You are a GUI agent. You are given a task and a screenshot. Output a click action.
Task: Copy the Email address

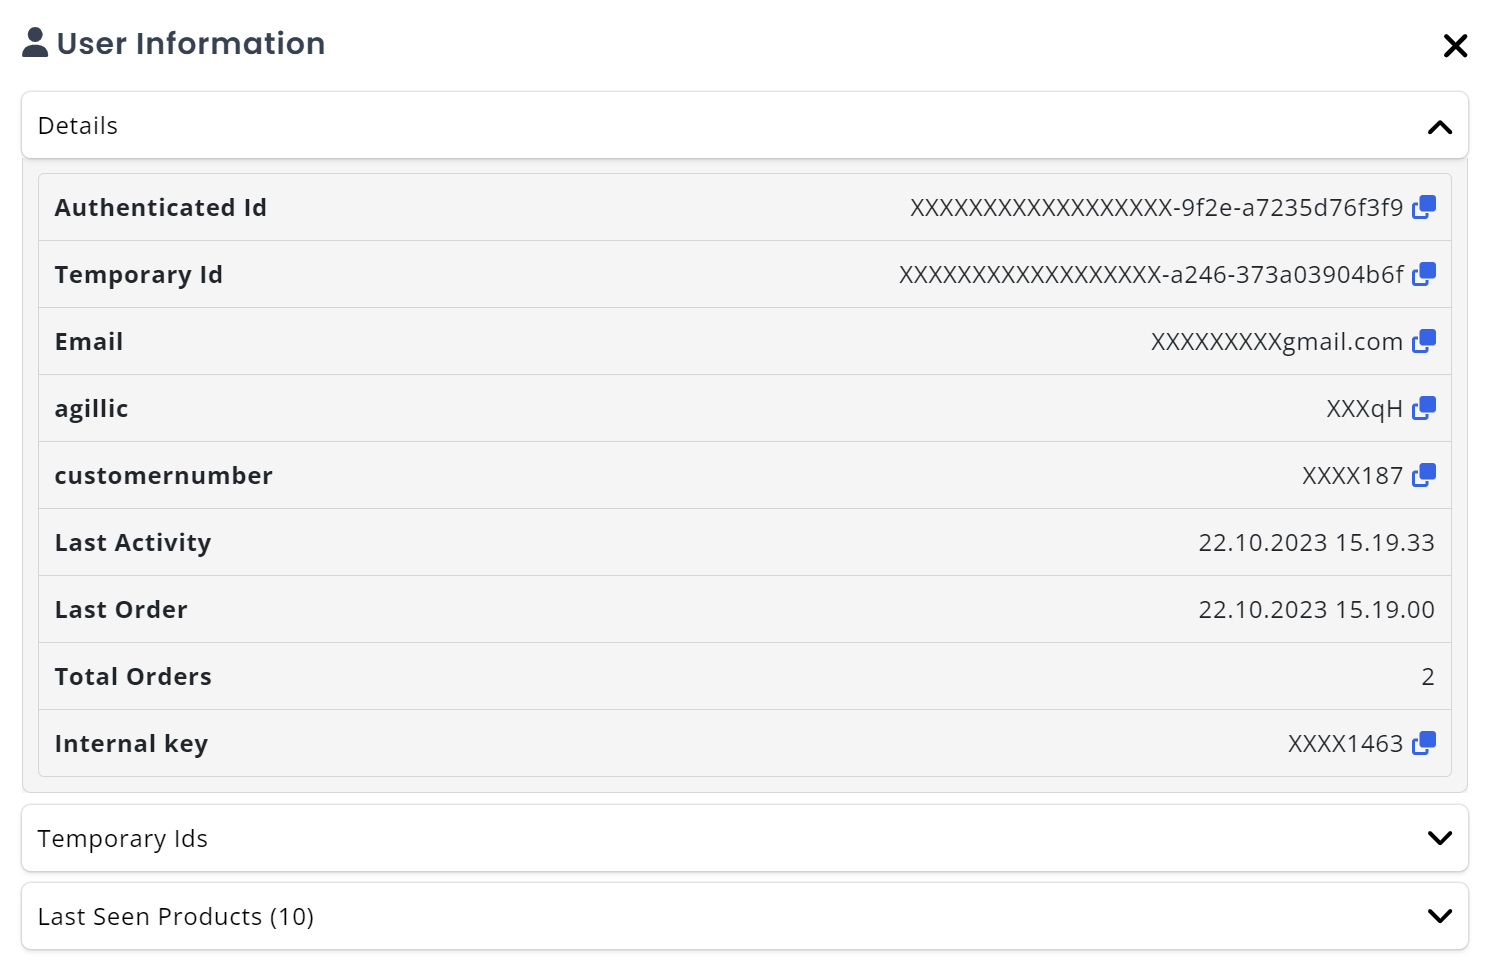tap(1424, 340)
